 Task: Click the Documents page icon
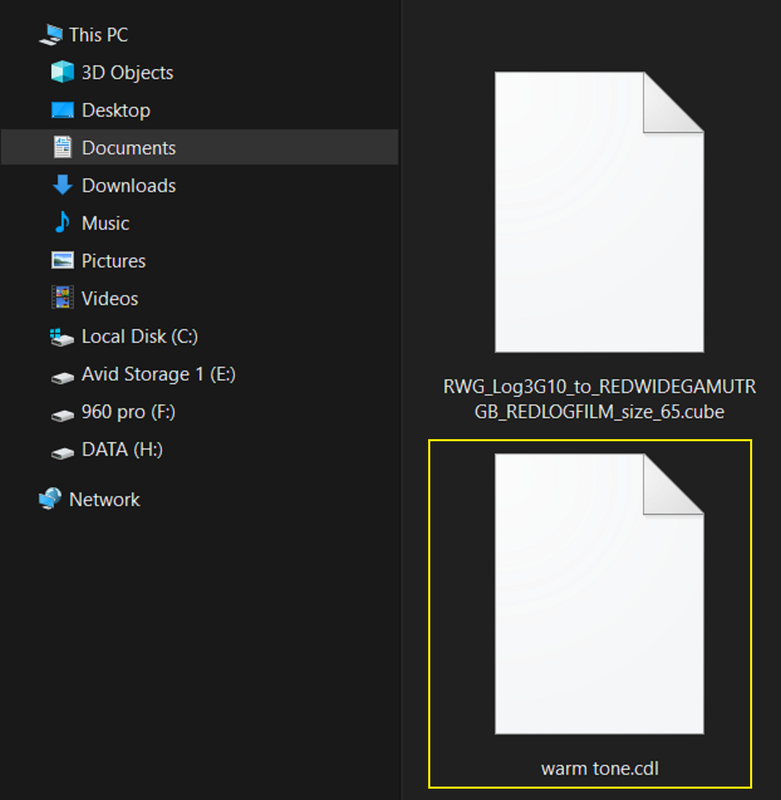pos(62,147)
